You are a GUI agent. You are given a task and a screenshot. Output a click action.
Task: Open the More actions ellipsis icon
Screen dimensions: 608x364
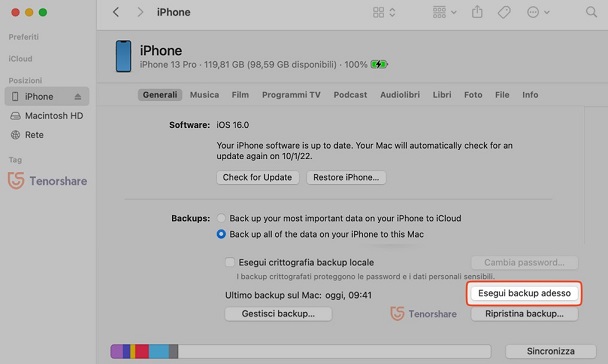coord(533,12)
